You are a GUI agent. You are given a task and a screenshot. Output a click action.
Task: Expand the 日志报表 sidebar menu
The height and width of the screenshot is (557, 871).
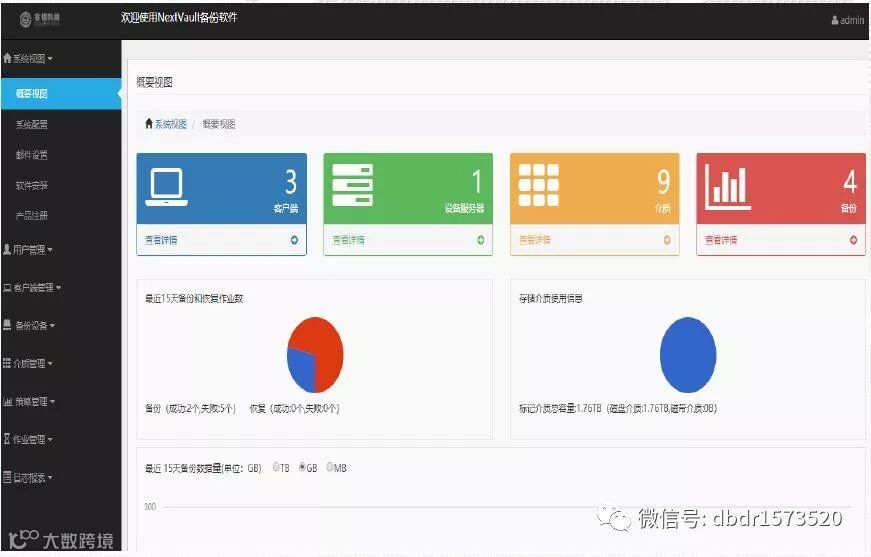click(x=28, y=478)
